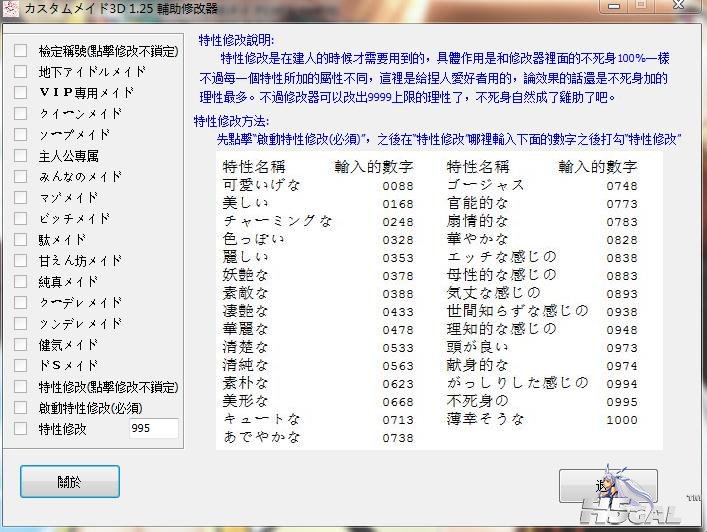Screen dimensions: 707x532
Task: Select the 清楚な trait name
Action: pos(245,347)
